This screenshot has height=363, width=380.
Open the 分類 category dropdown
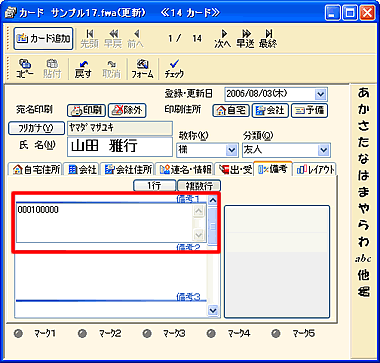[x=323, y=150]
